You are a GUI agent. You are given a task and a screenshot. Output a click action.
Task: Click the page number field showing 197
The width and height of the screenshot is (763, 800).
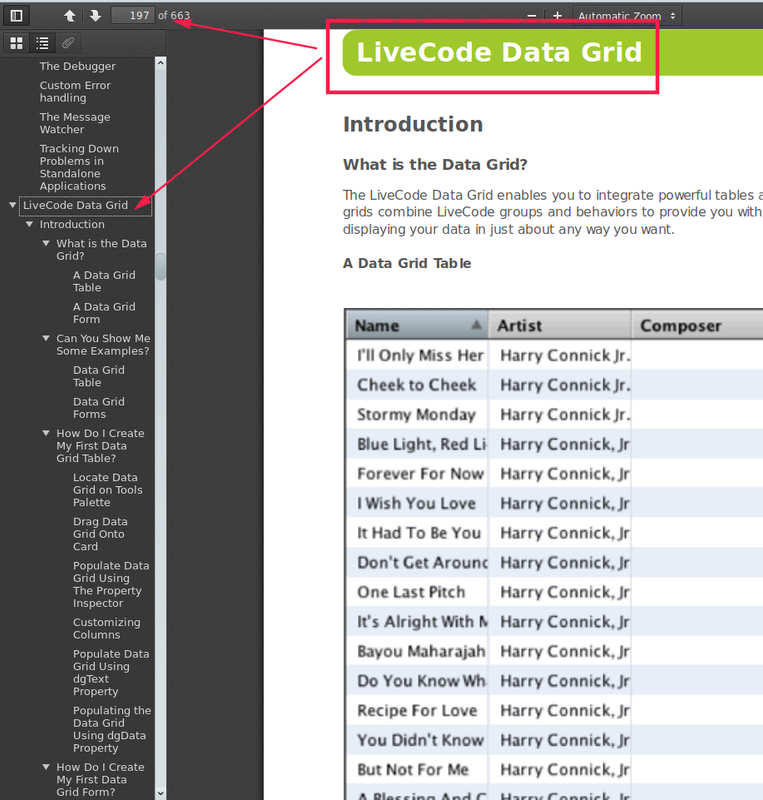(x=132, y=15)
